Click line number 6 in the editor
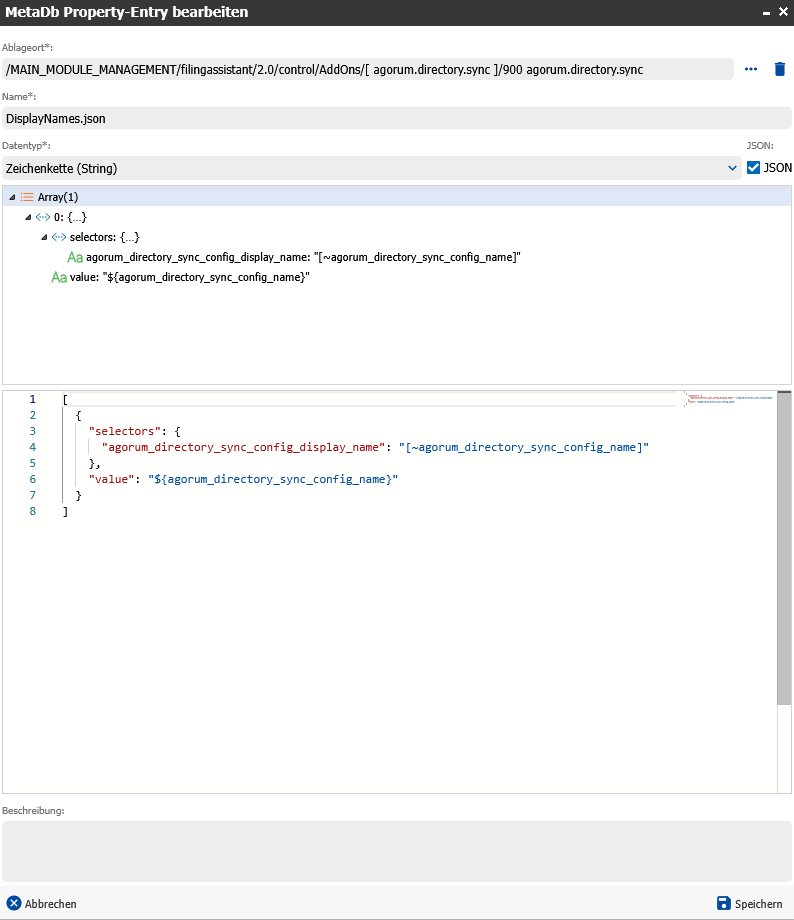This screenshot has width=794, height=920. (x=32, y=479)
